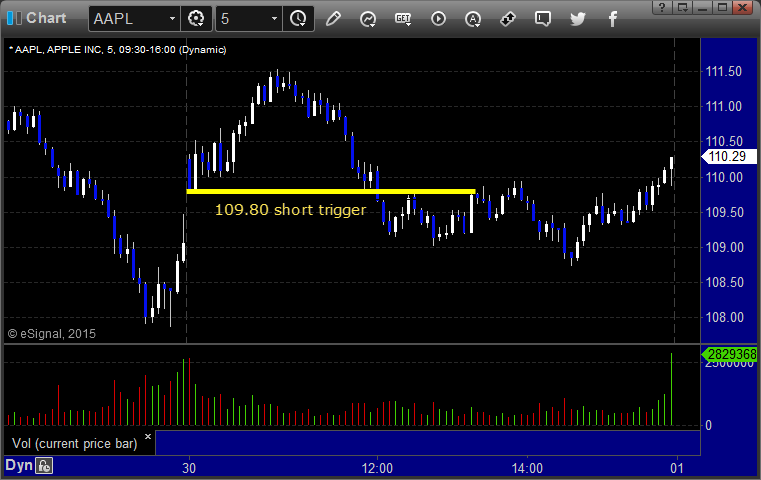
Task: Expand the 5 interval dropdown
Action: (x=274, y=19)
